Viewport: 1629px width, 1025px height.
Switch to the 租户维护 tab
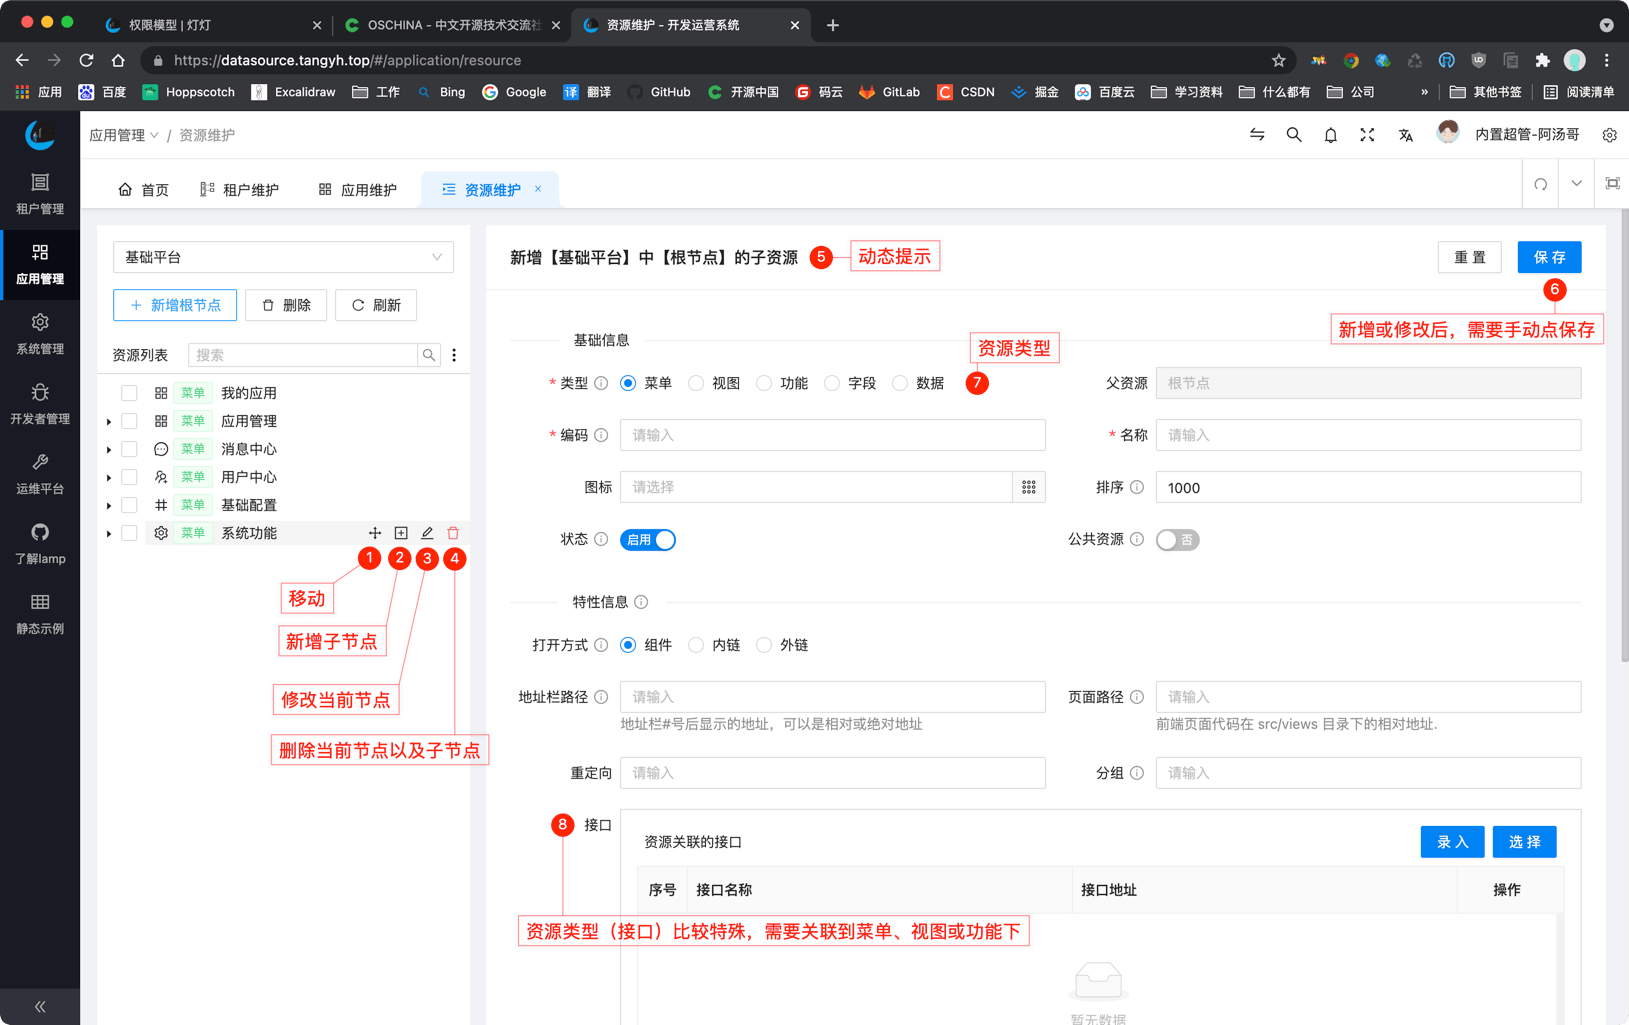(x=239, y=189)
